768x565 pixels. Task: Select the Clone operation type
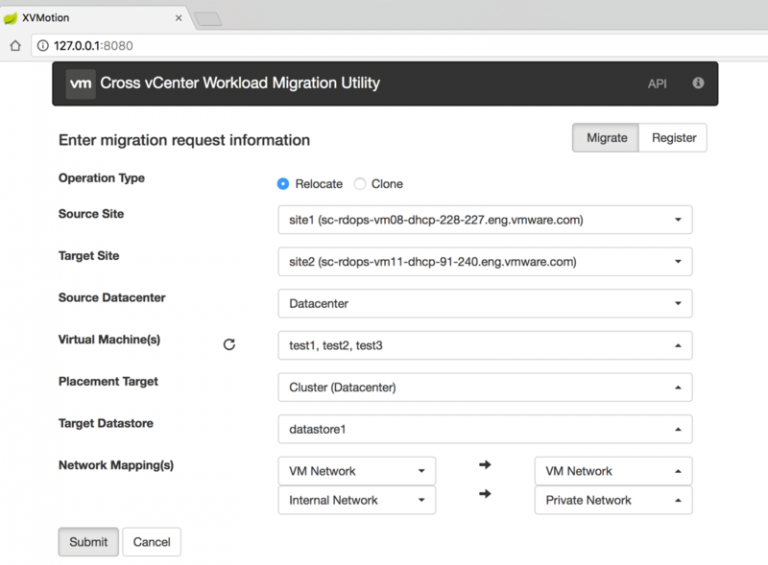pos(360,184)
